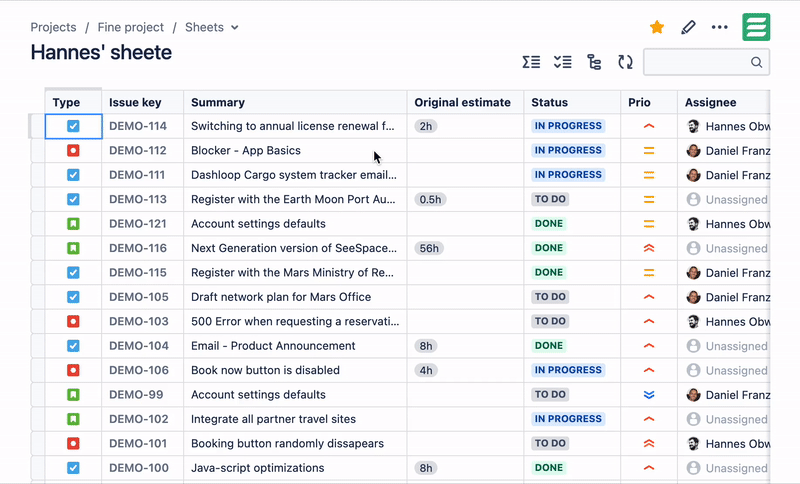Open IN PROGRESS status of DEMO-114
The width and height of the screenshot is (800, 484).
pyautogui.click(x=568, y=126)
